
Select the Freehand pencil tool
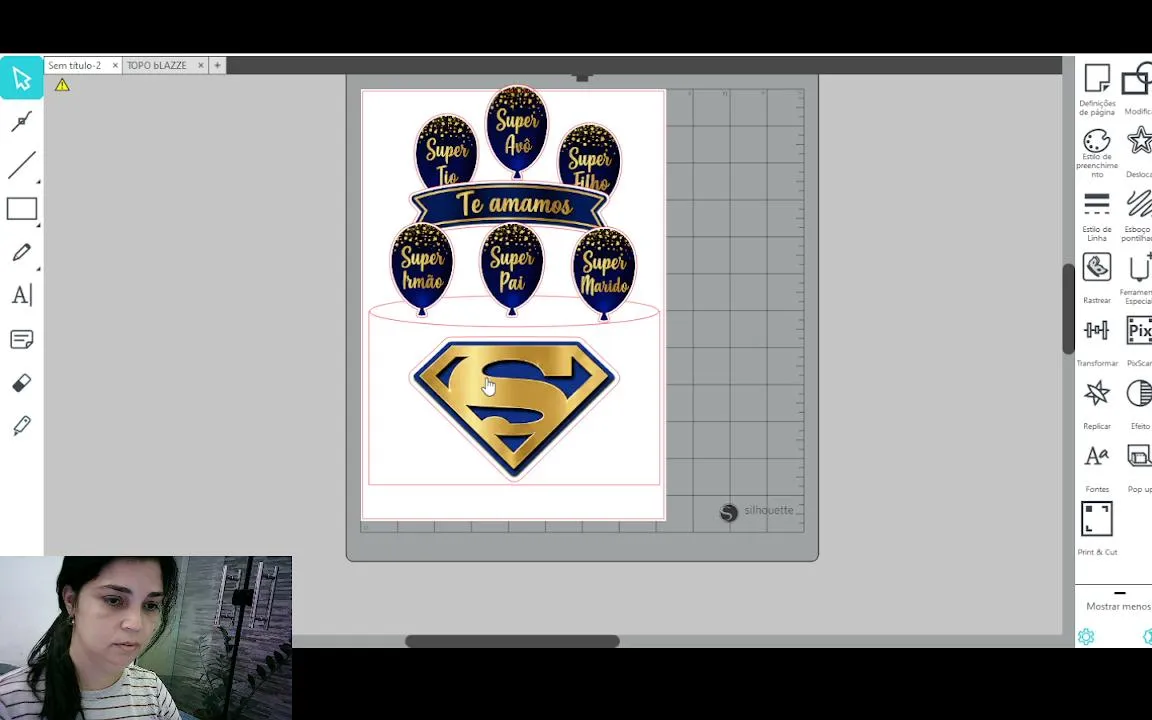[x=21, y=252]
